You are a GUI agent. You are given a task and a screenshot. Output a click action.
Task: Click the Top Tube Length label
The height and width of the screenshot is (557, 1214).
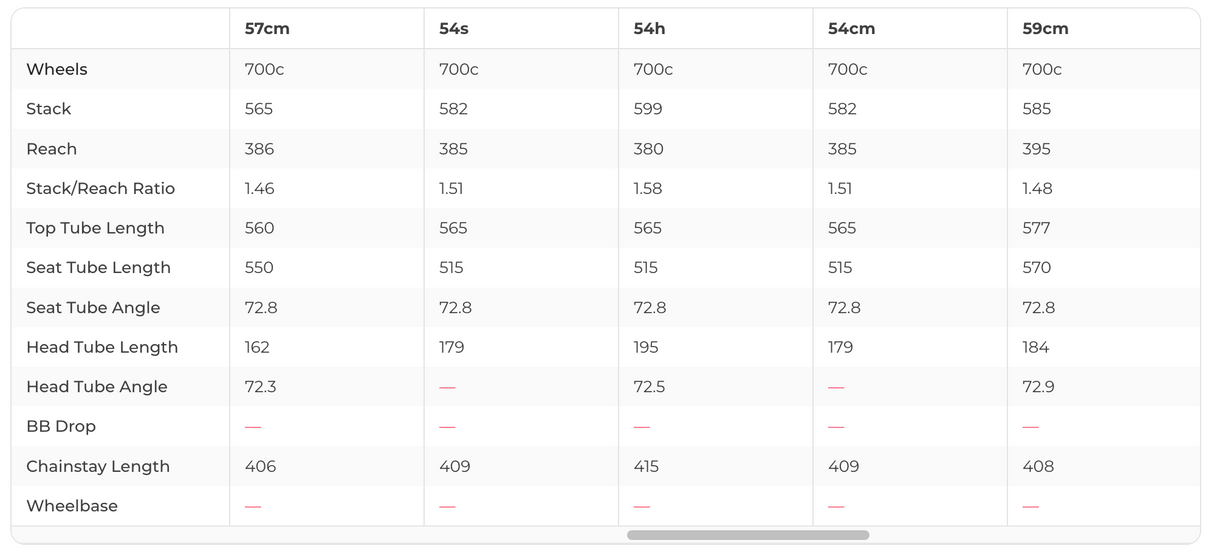95,228
